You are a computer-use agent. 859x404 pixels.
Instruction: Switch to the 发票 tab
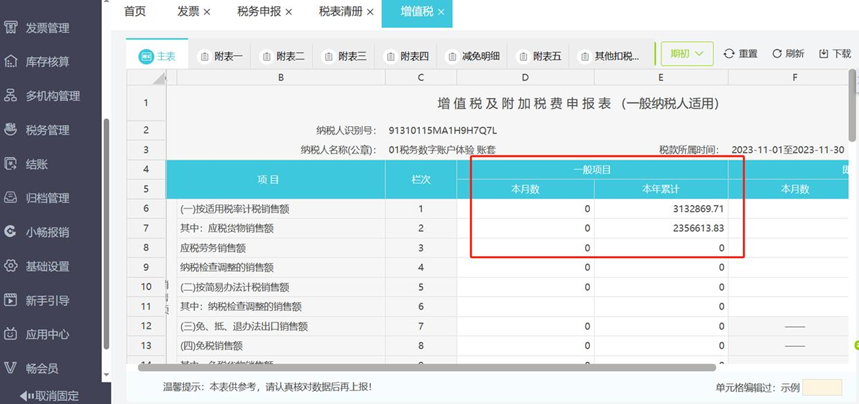point(188,12)
